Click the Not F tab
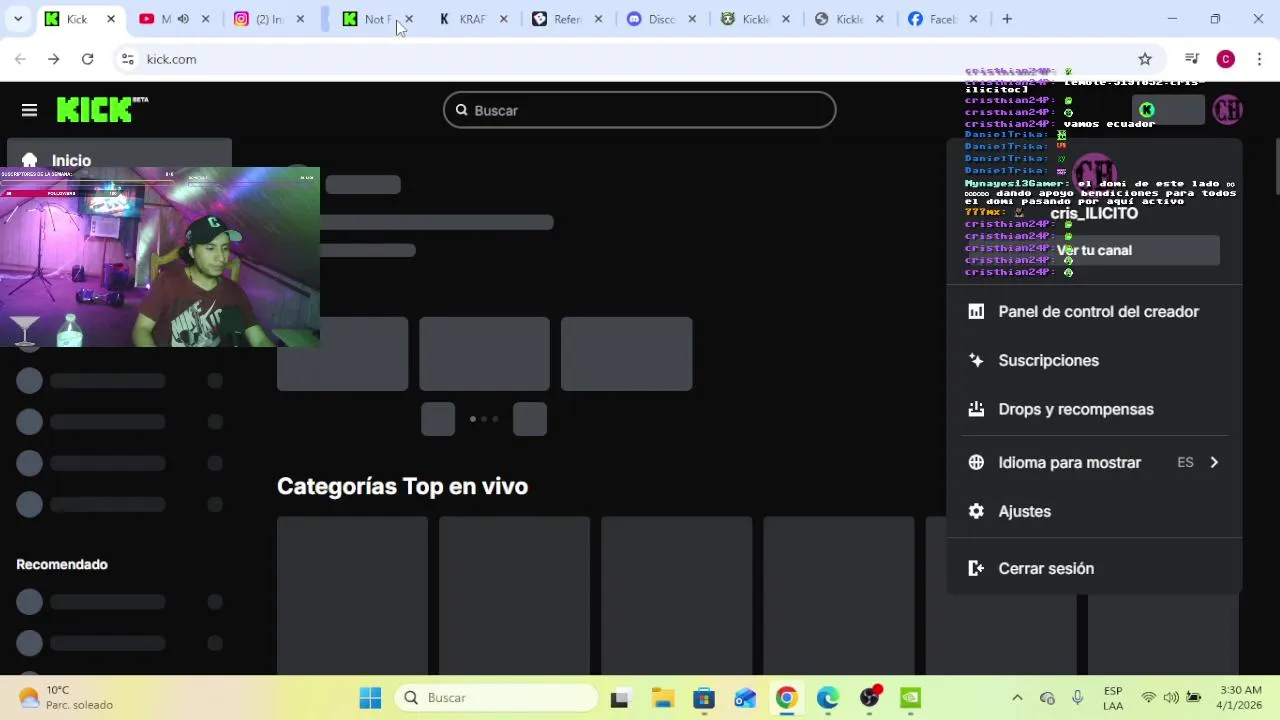1280x720 pixels. [x=378, y=19]
